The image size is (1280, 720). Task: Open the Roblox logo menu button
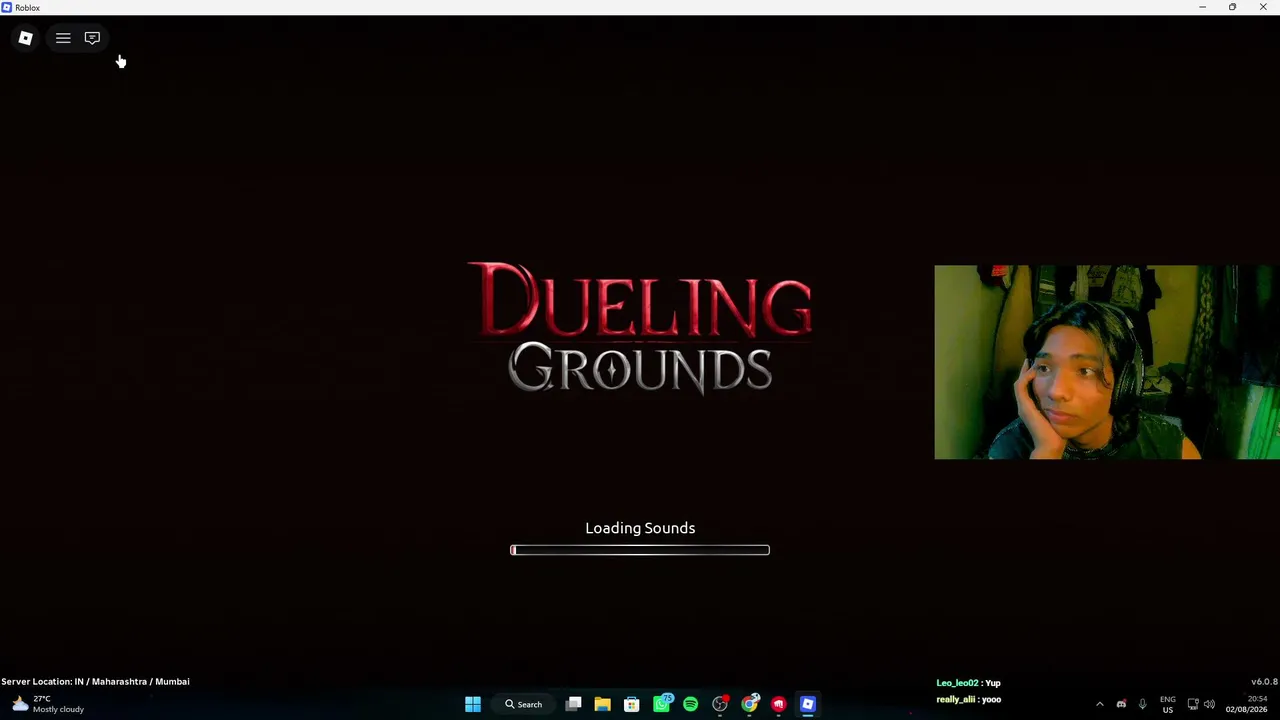point(25,38)
